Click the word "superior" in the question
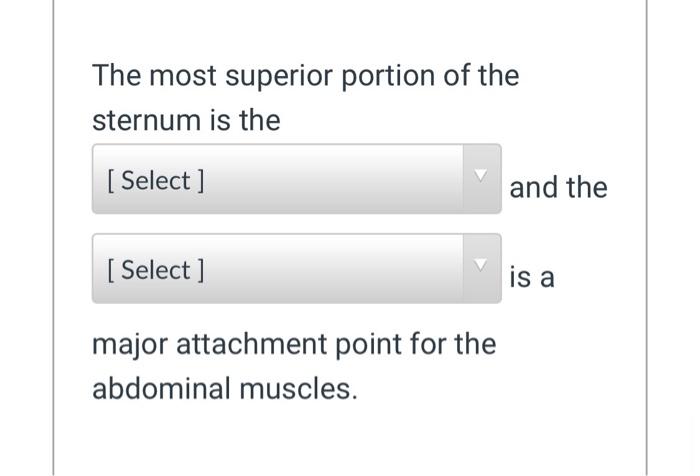This screenshot has height=476, width=700. click(283, 76)
